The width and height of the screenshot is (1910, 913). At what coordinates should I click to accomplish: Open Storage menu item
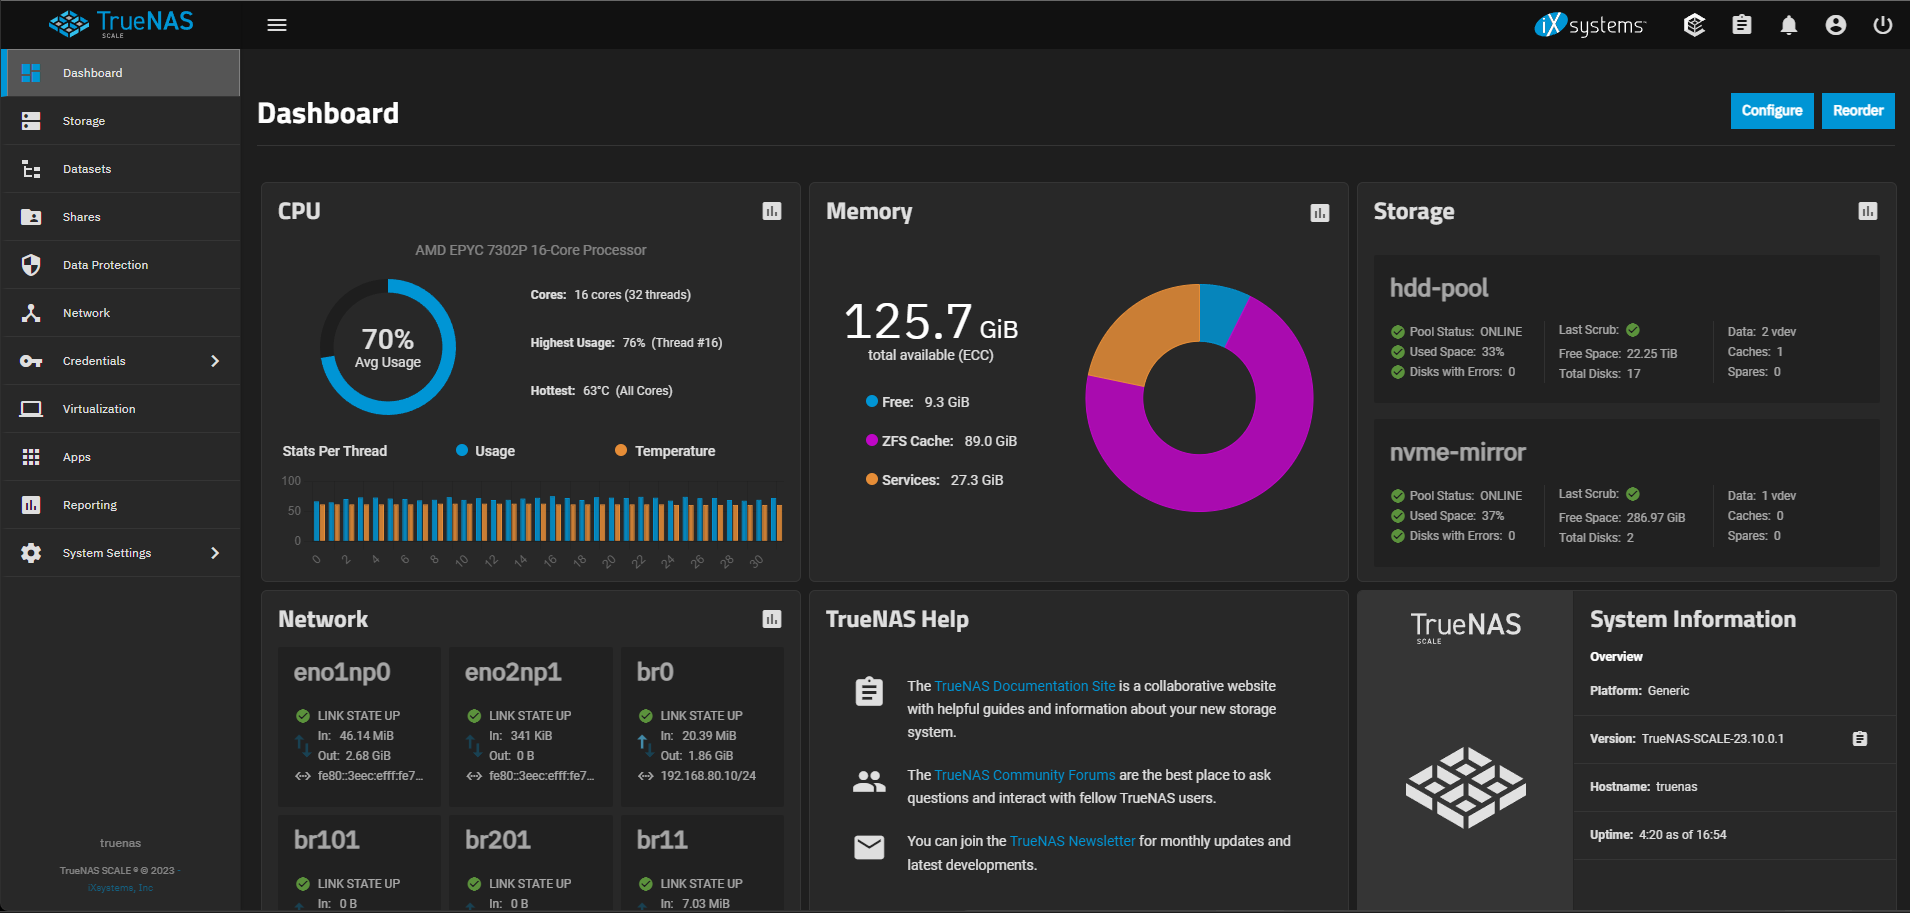[121, 121]
